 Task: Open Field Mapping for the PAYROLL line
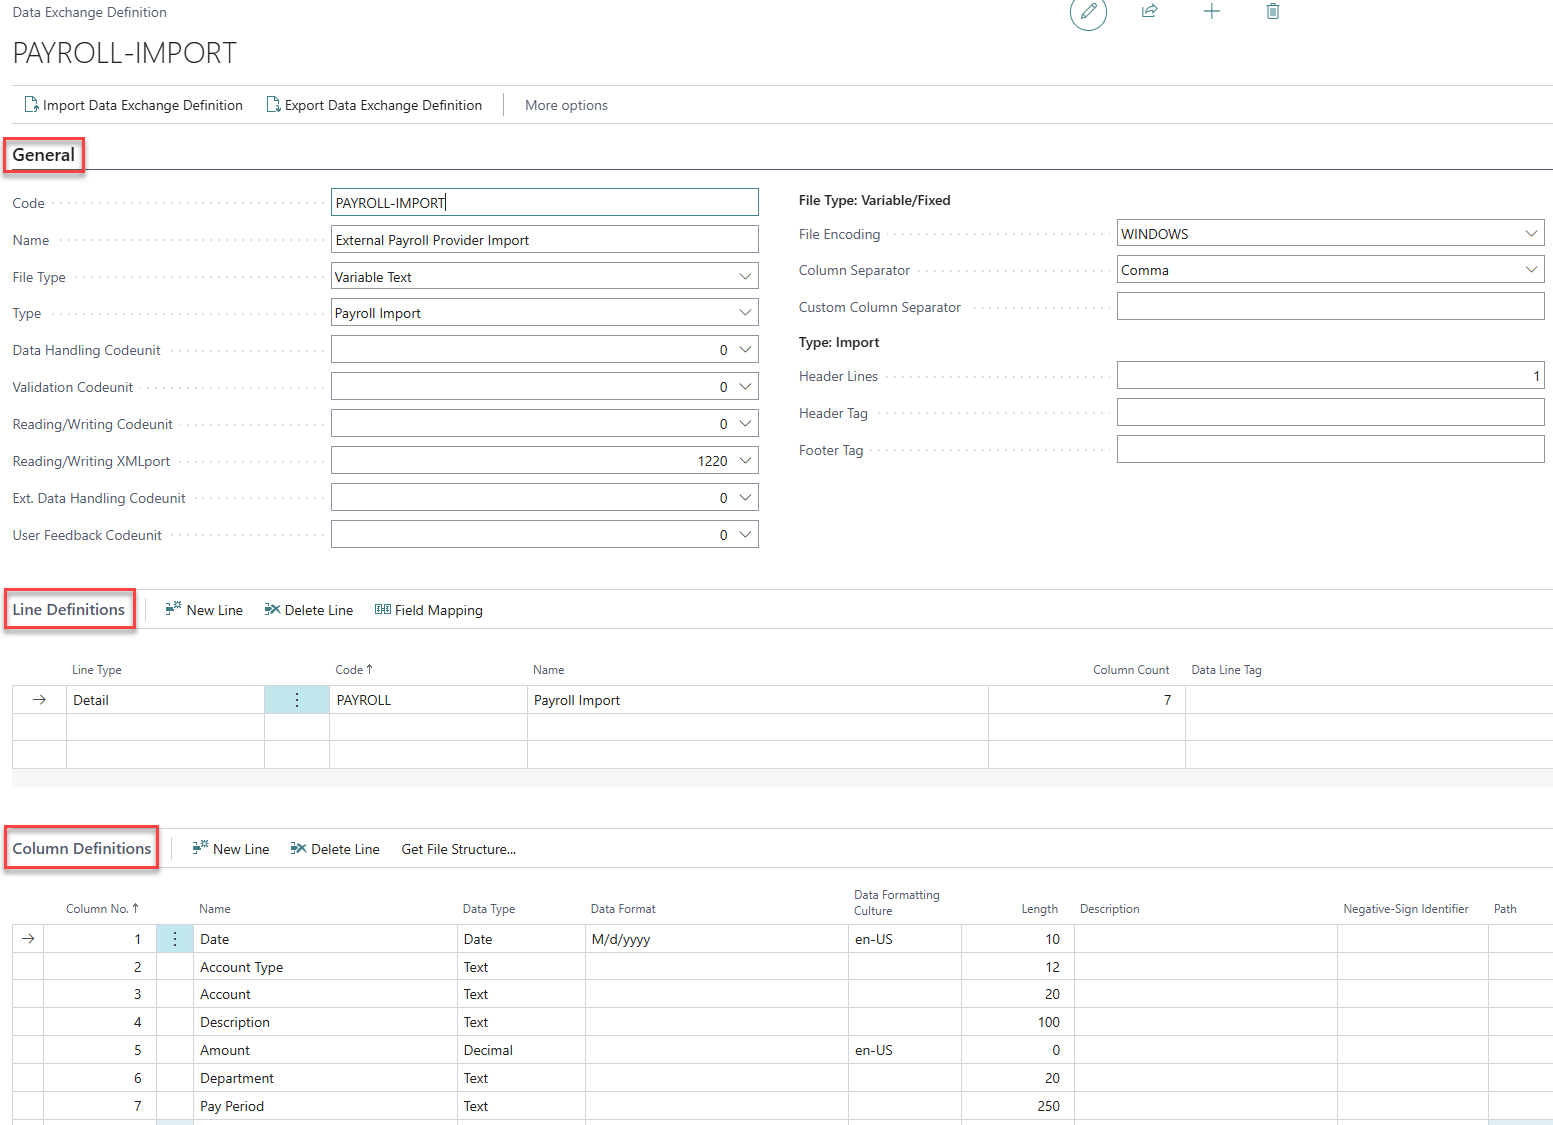pyautogui.click(x=428, y=609)
